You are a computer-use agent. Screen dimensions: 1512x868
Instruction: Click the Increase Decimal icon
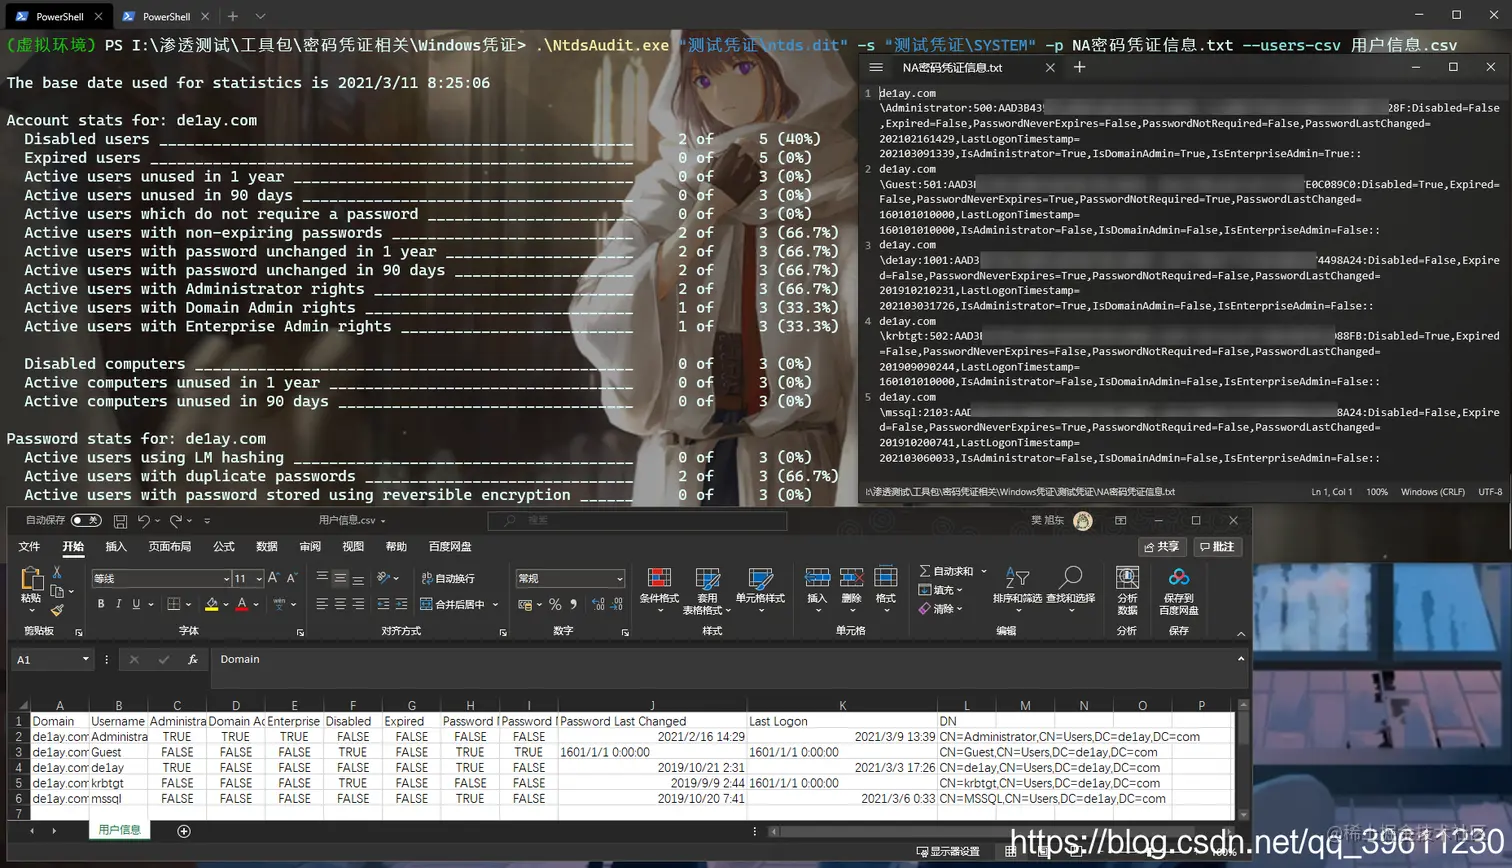click(599, 604)
